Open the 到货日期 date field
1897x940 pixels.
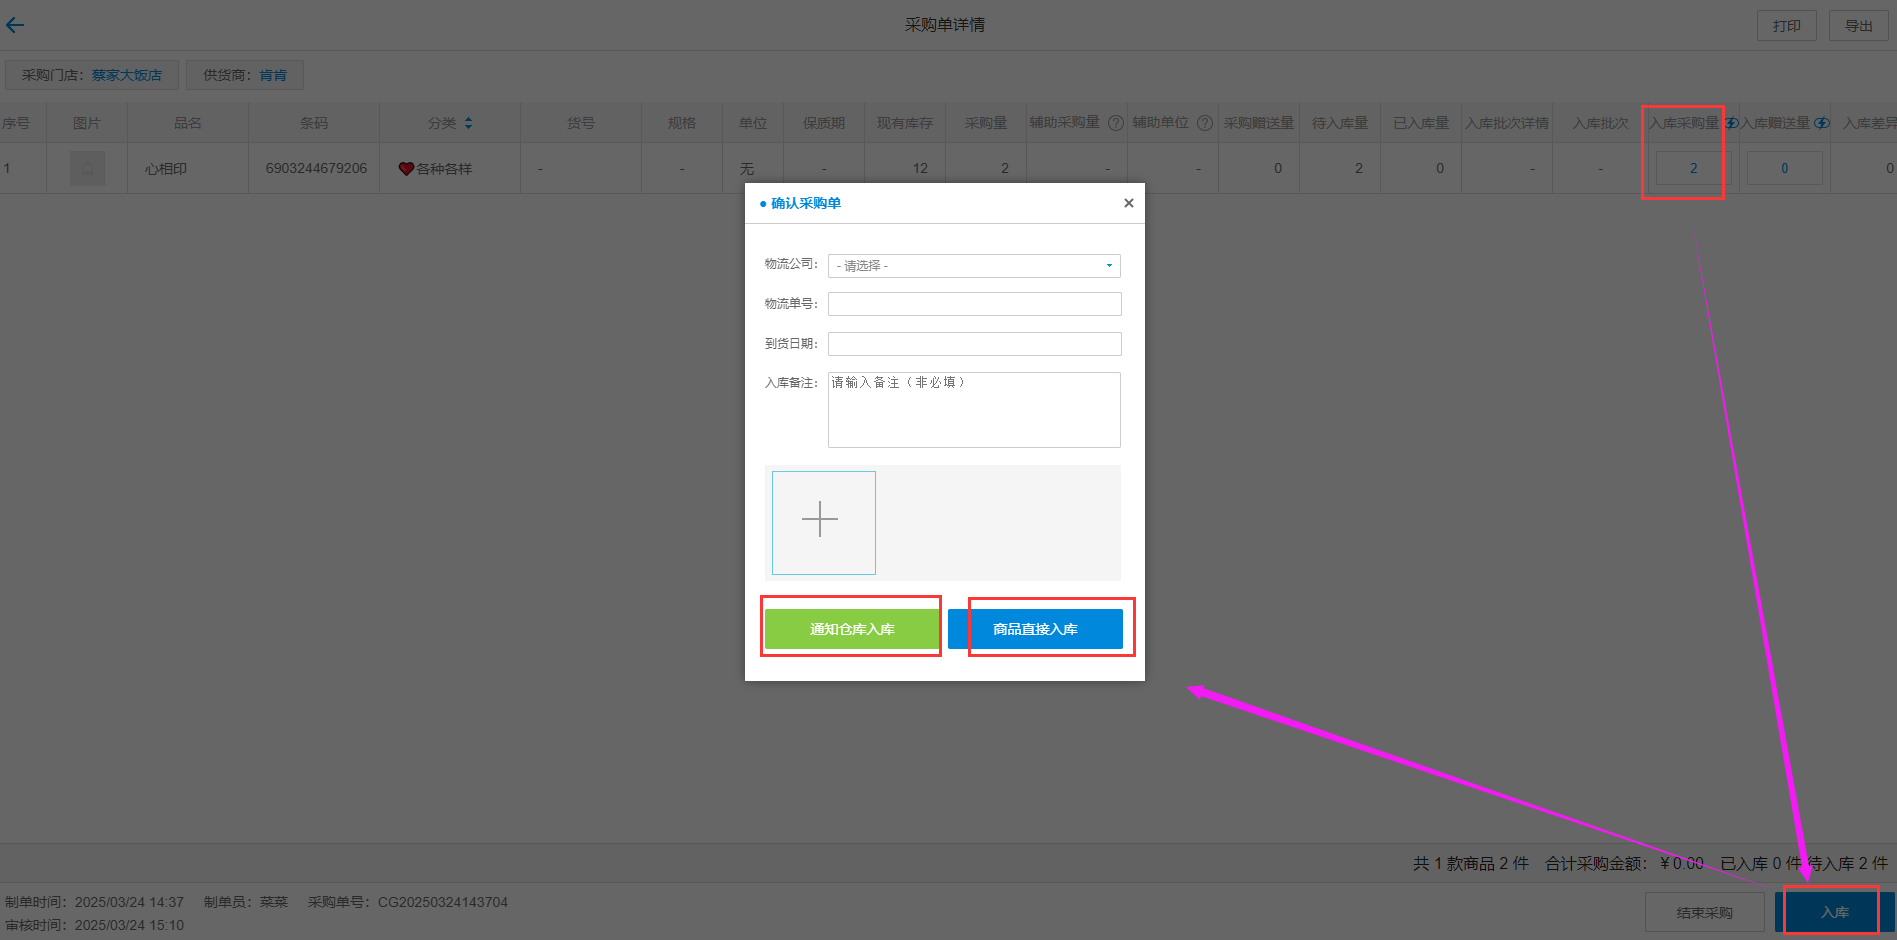974,344
